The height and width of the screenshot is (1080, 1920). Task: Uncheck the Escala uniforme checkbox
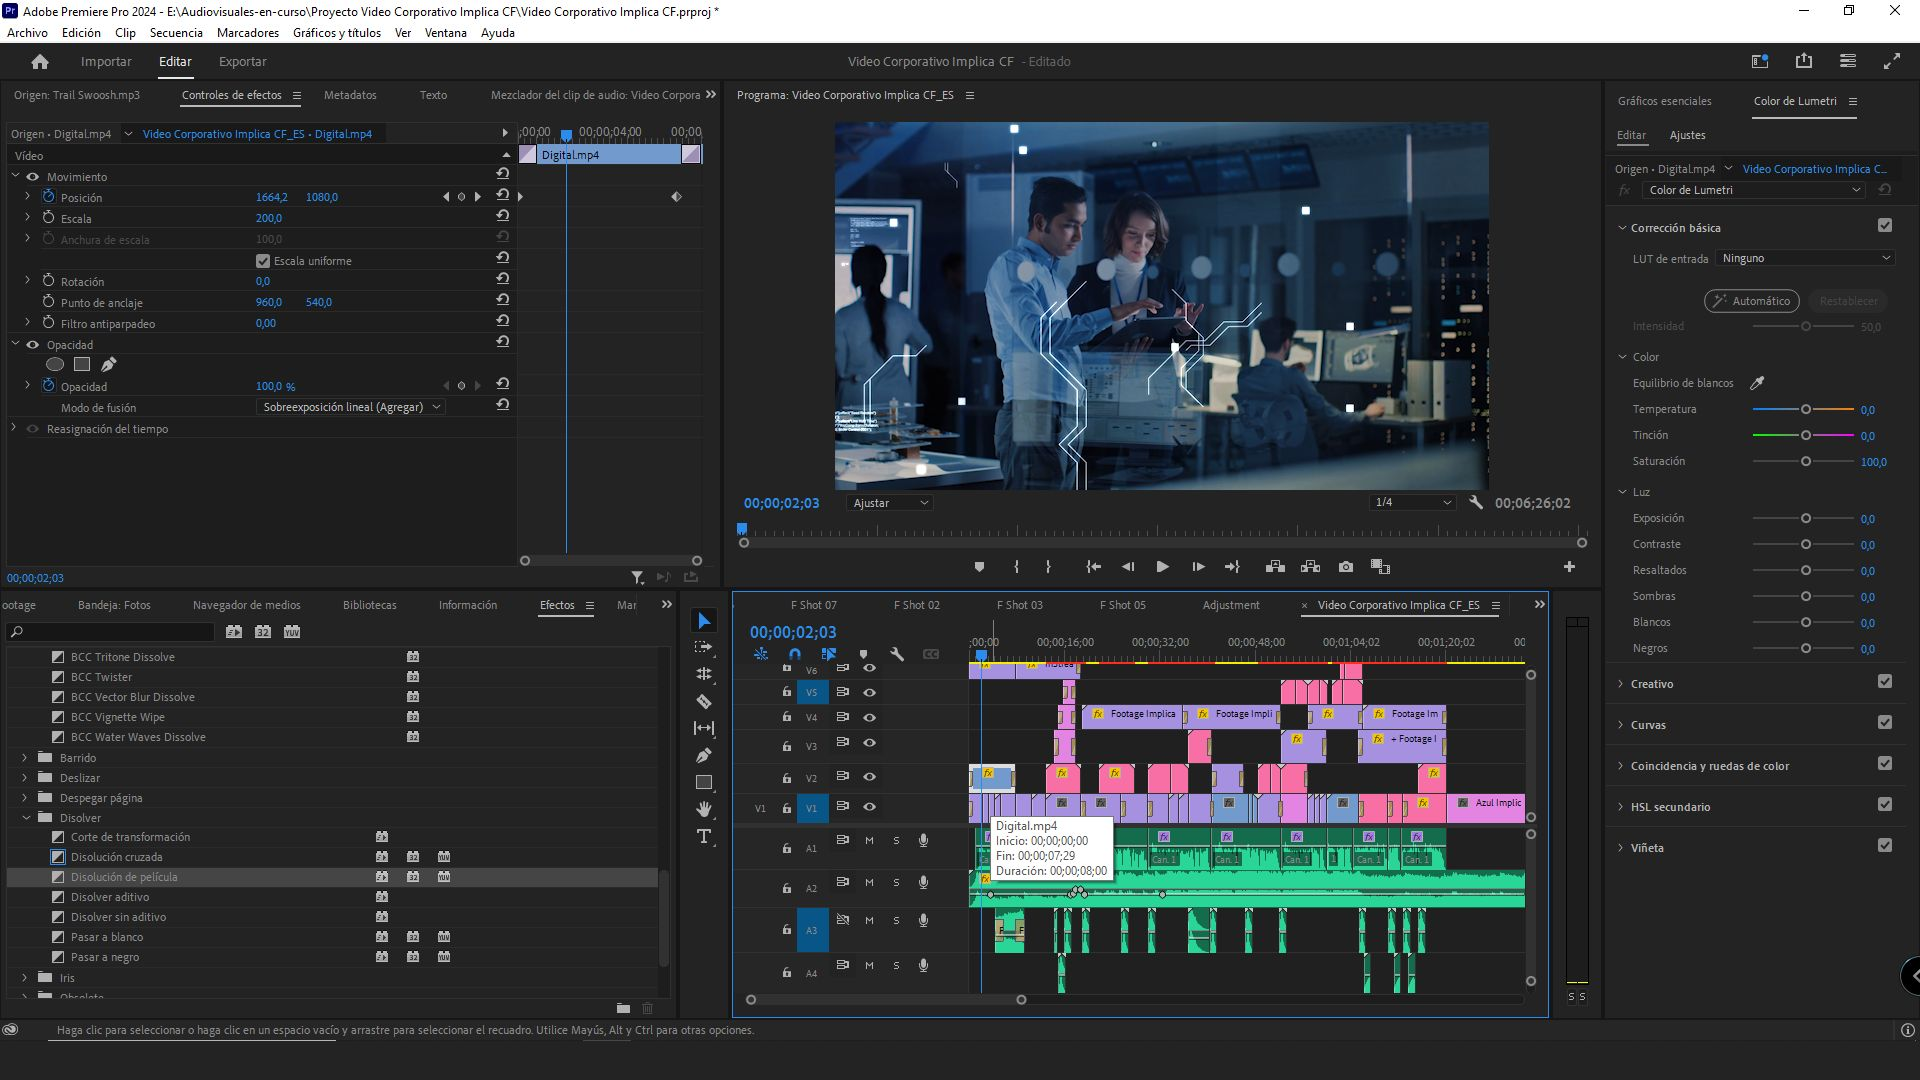tap(263, 261)
